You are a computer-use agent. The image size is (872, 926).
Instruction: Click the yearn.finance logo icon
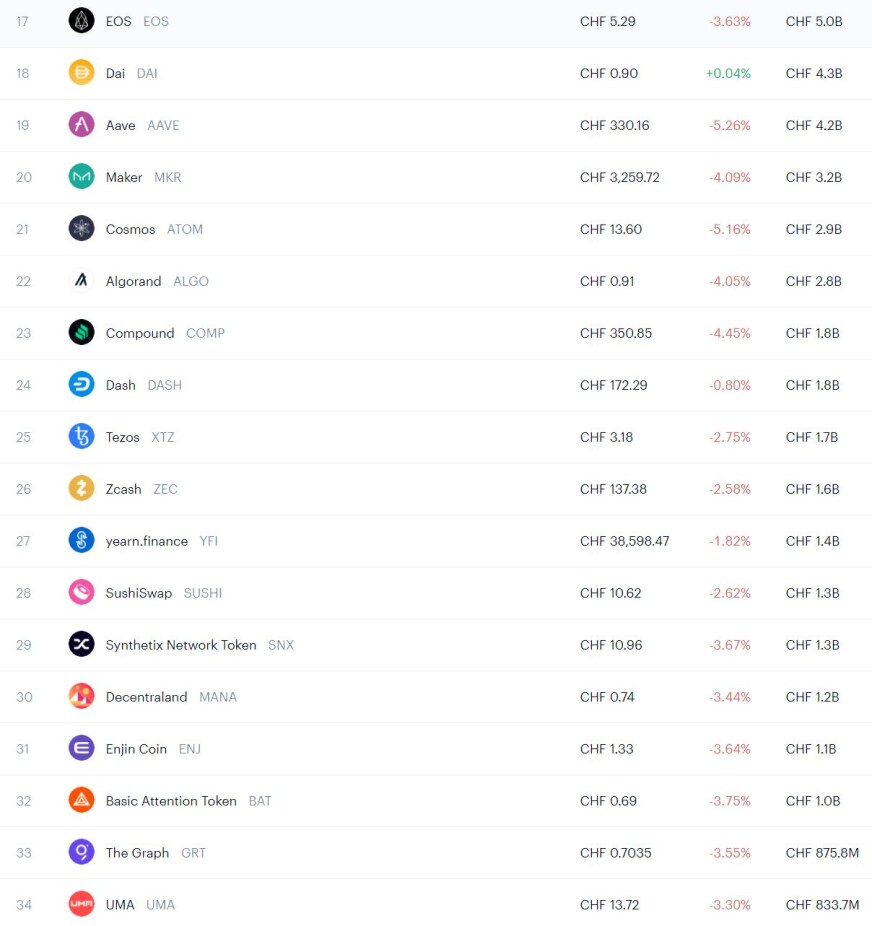[x=81, y=540]
